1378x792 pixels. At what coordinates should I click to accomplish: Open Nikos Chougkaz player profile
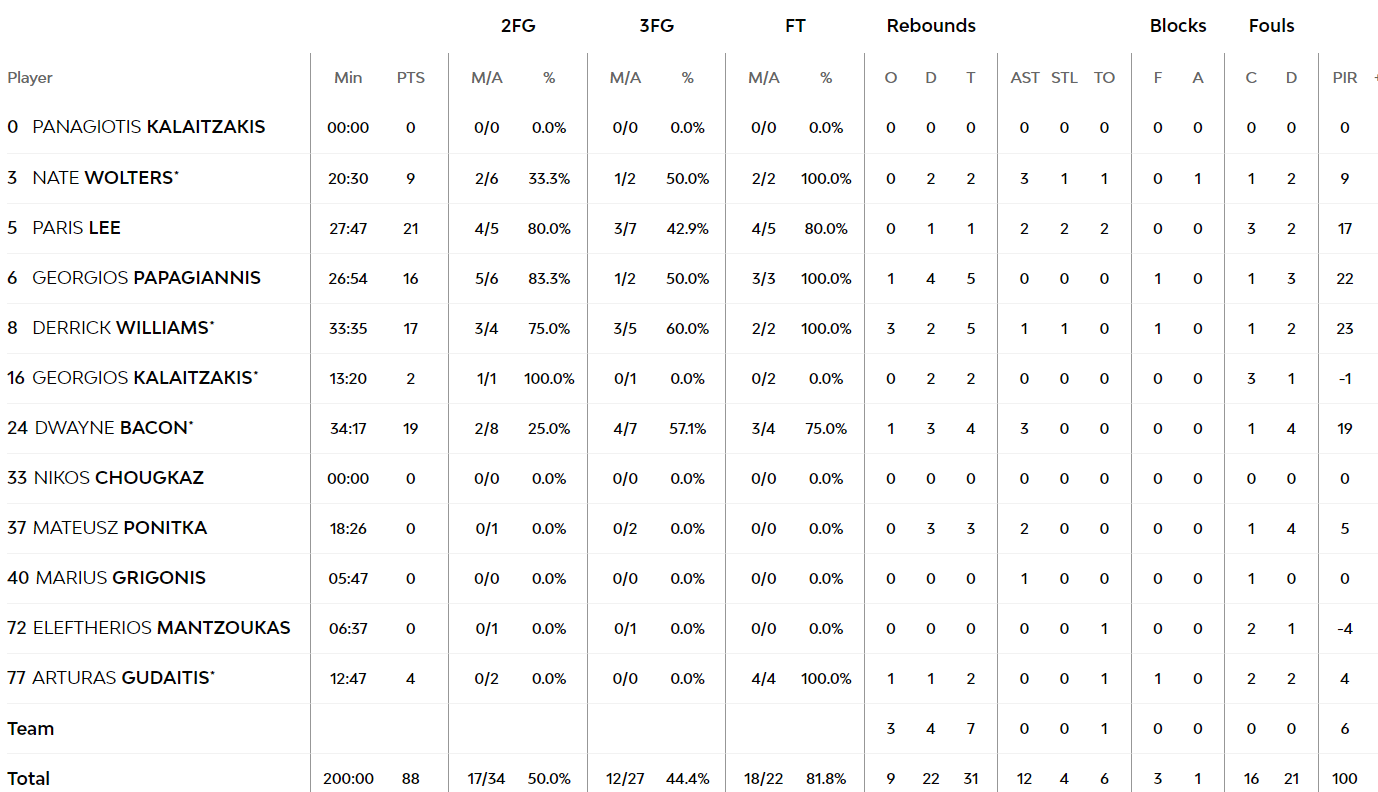tap(118, 478)
